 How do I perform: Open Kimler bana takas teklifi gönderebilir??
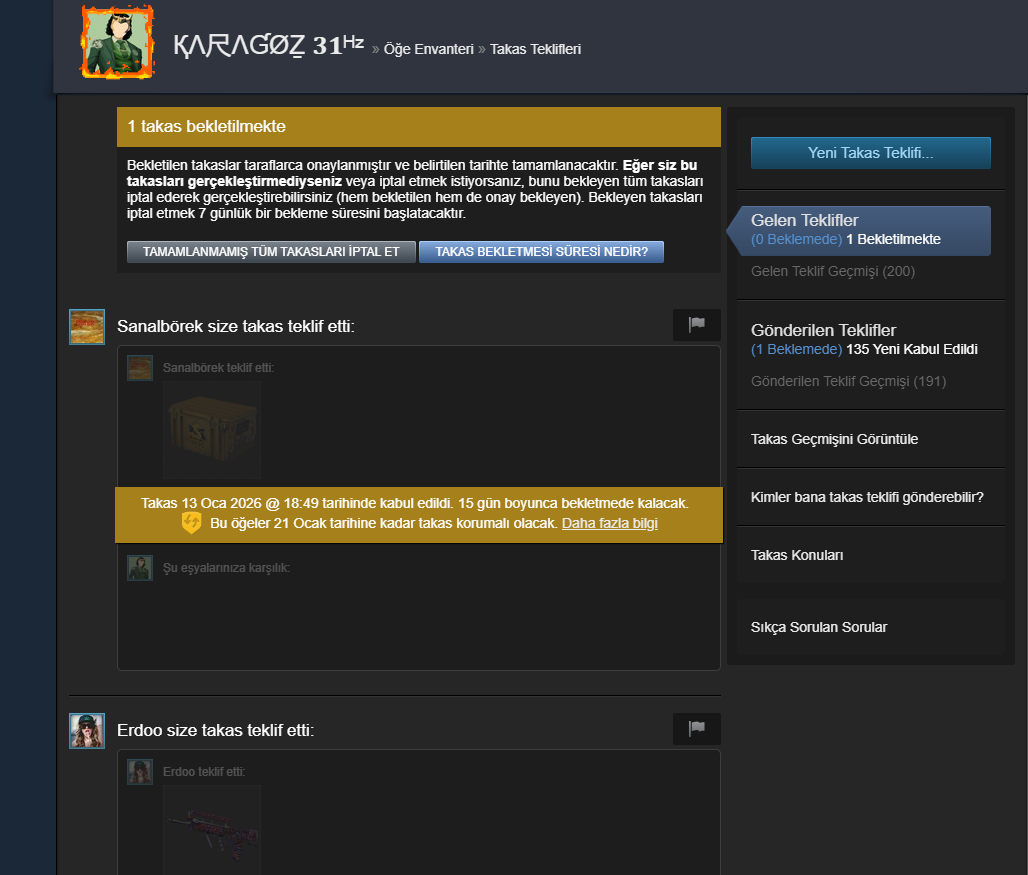click(x=867, y=497)
